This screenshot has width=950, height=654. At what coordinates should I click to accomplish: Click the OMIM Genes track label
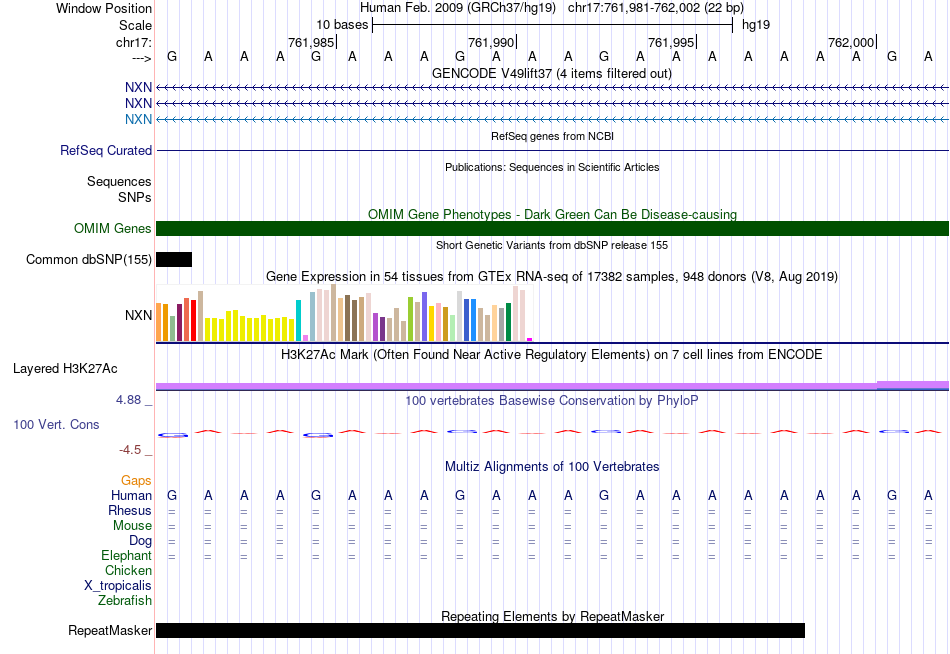coord(113,229)
